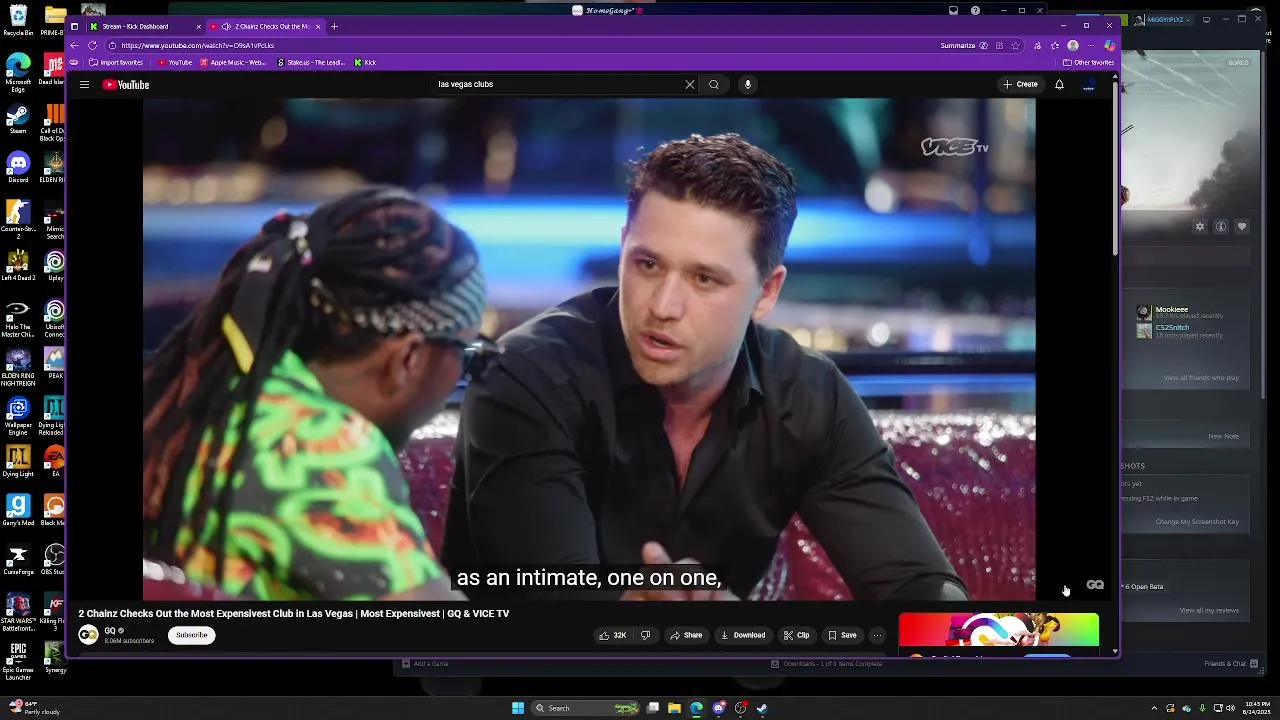Download the video with Download button
This screenshot has height=720, width=1280.
tap(743, 635)
